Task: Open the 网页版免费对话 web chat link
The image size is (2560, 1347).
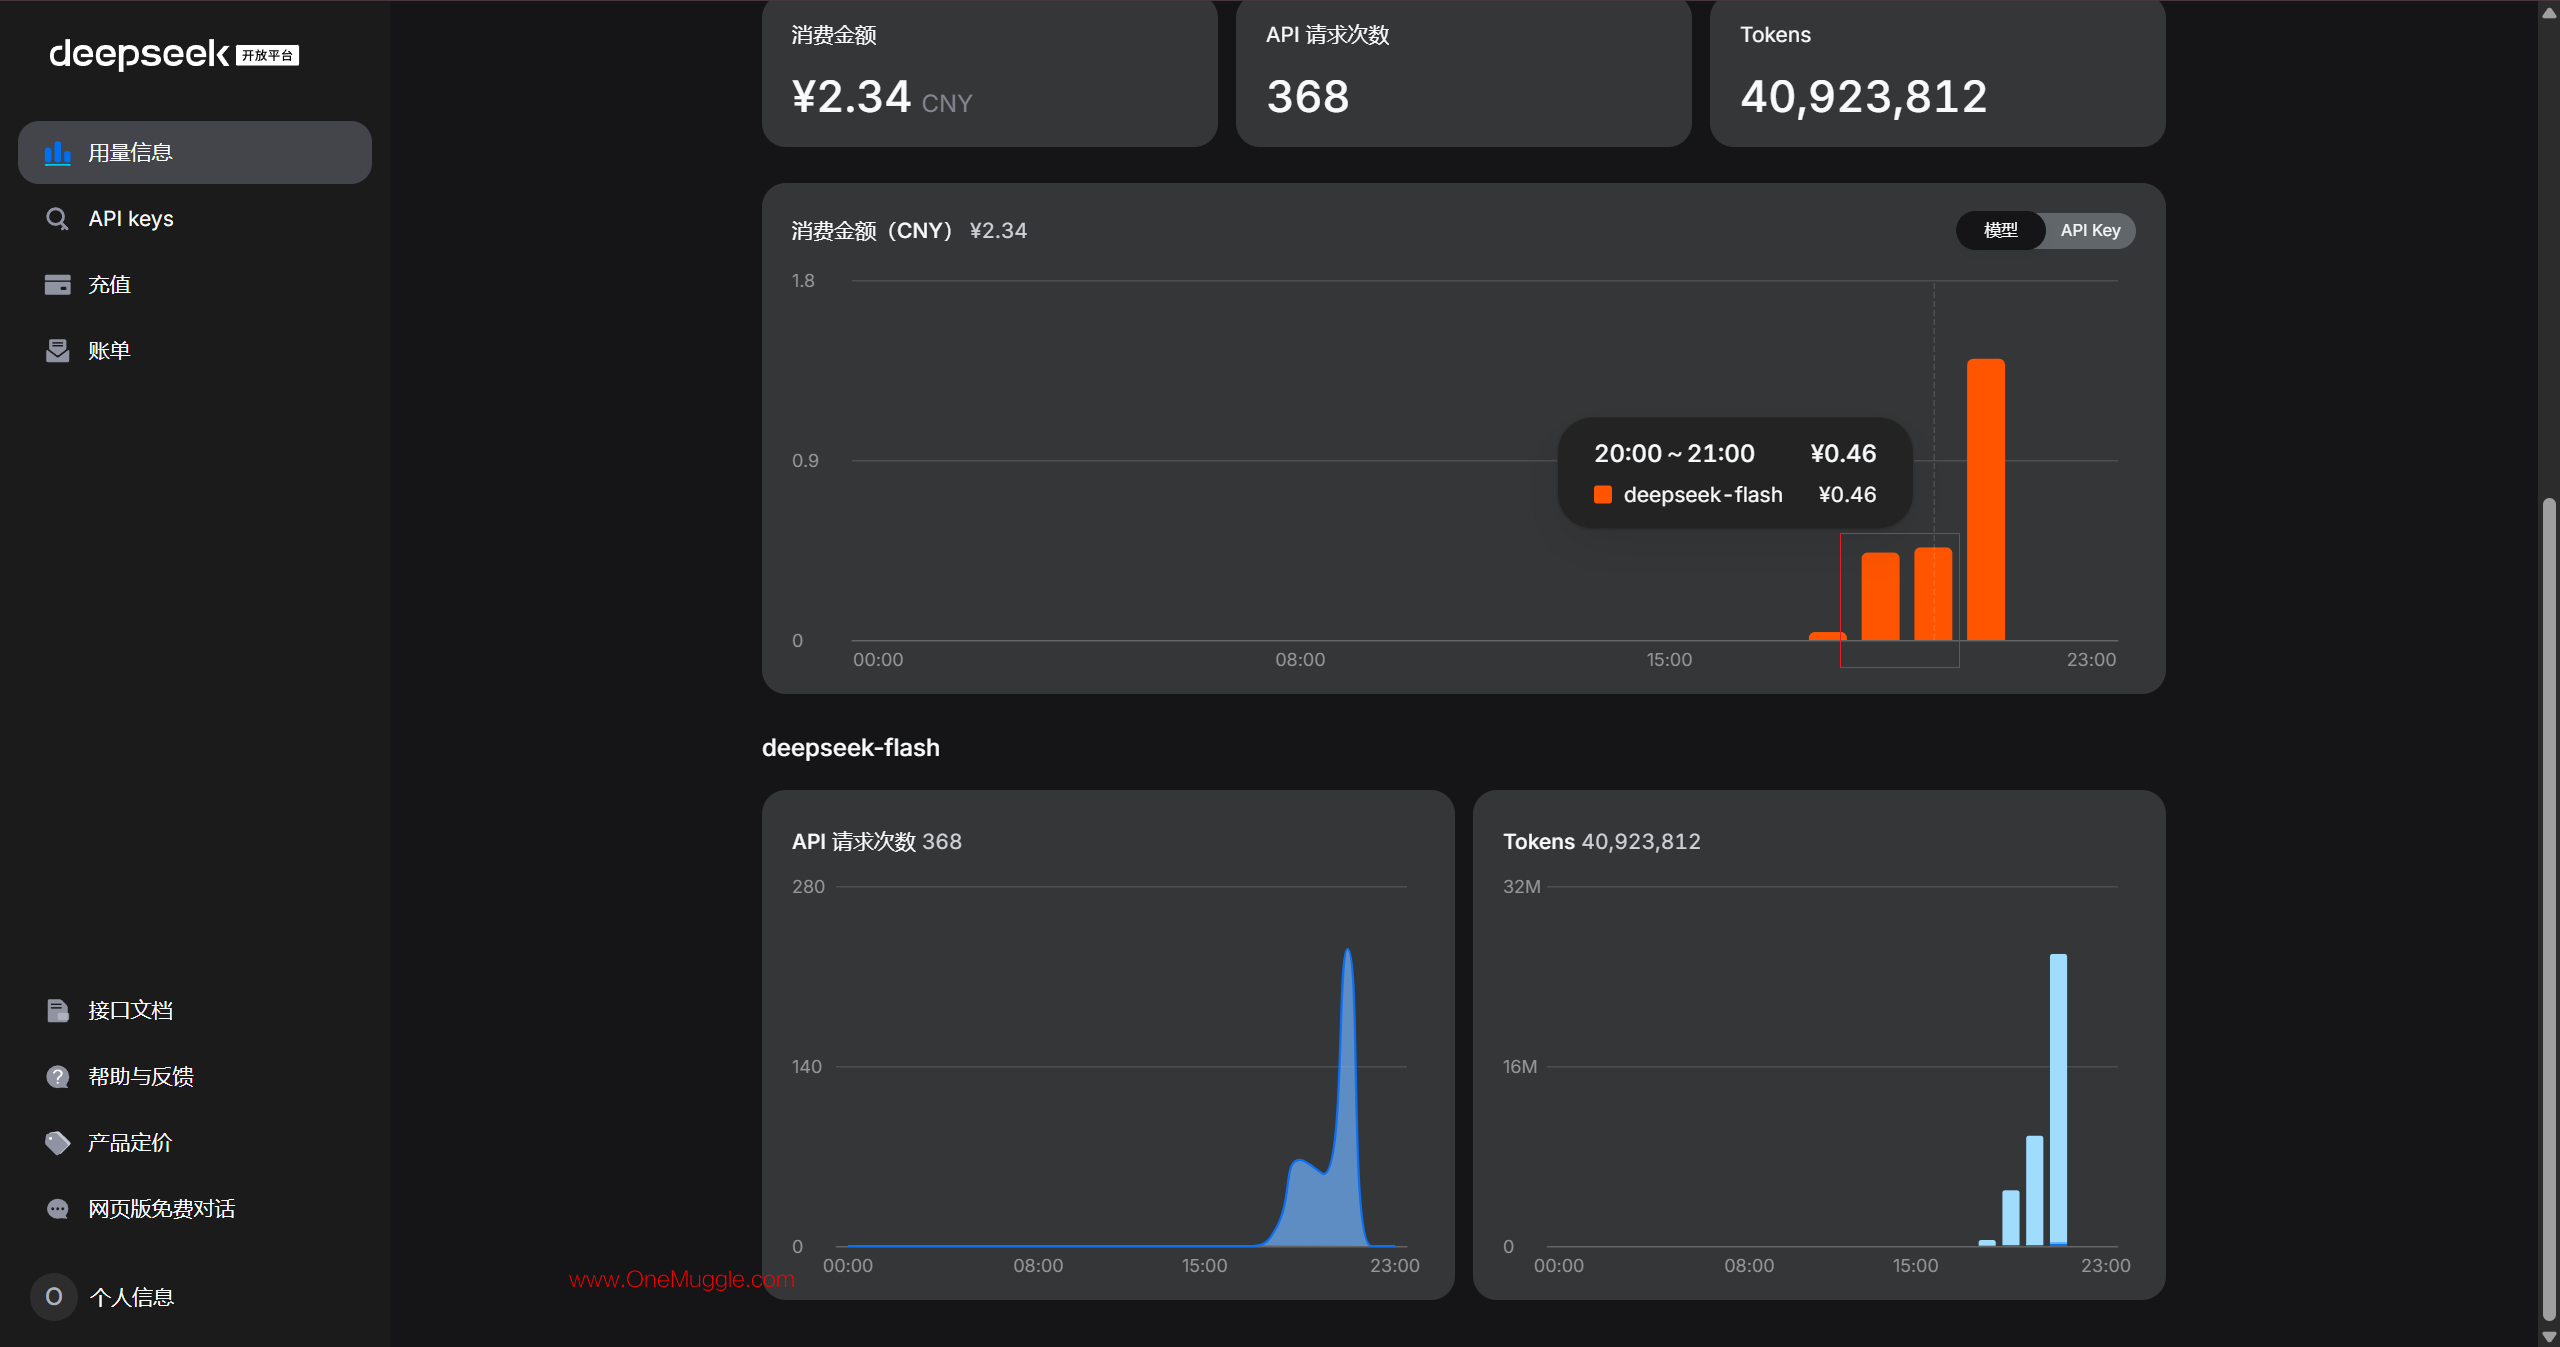Action: [195, 1209]
